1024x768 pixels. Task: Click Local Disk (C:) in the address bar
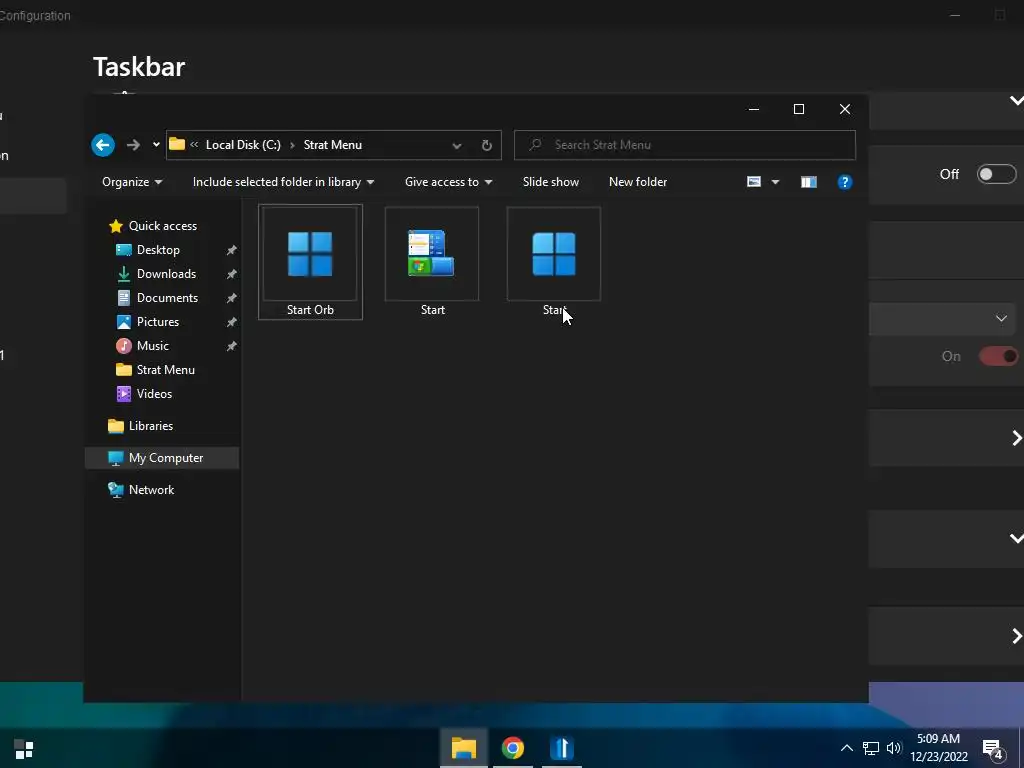coord(243,145)
